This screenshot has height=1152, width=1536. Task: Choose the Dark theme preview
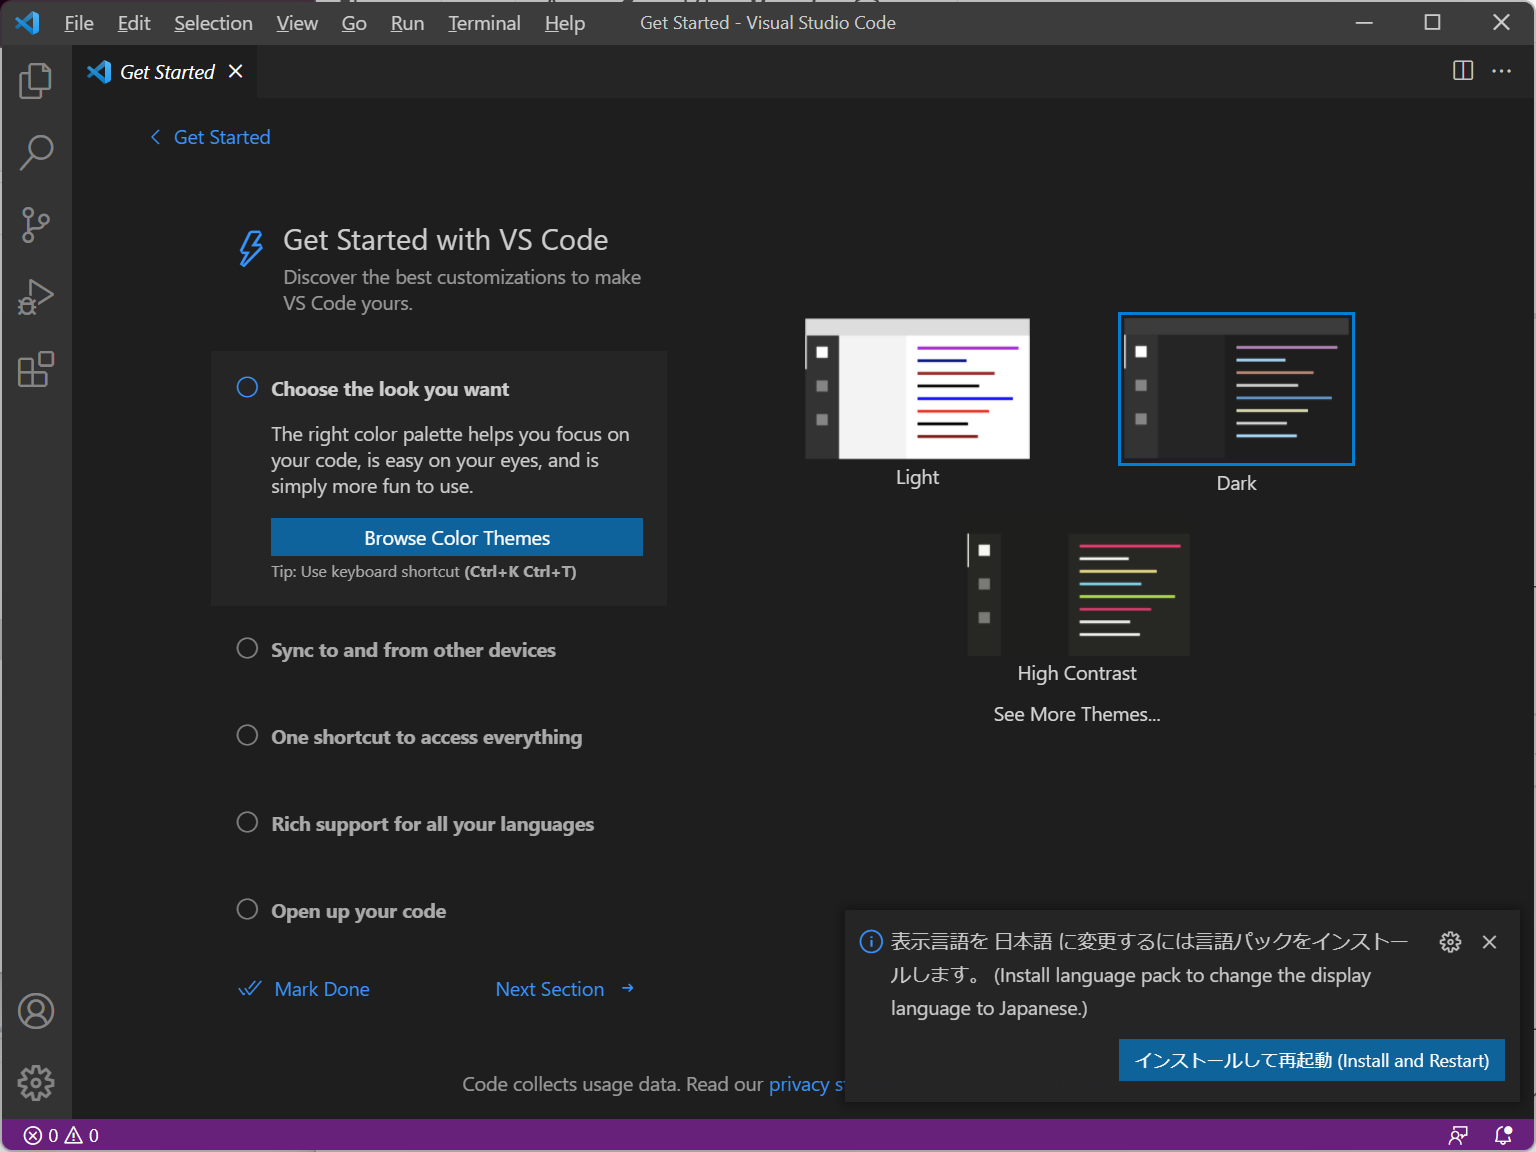(1236, 389)
